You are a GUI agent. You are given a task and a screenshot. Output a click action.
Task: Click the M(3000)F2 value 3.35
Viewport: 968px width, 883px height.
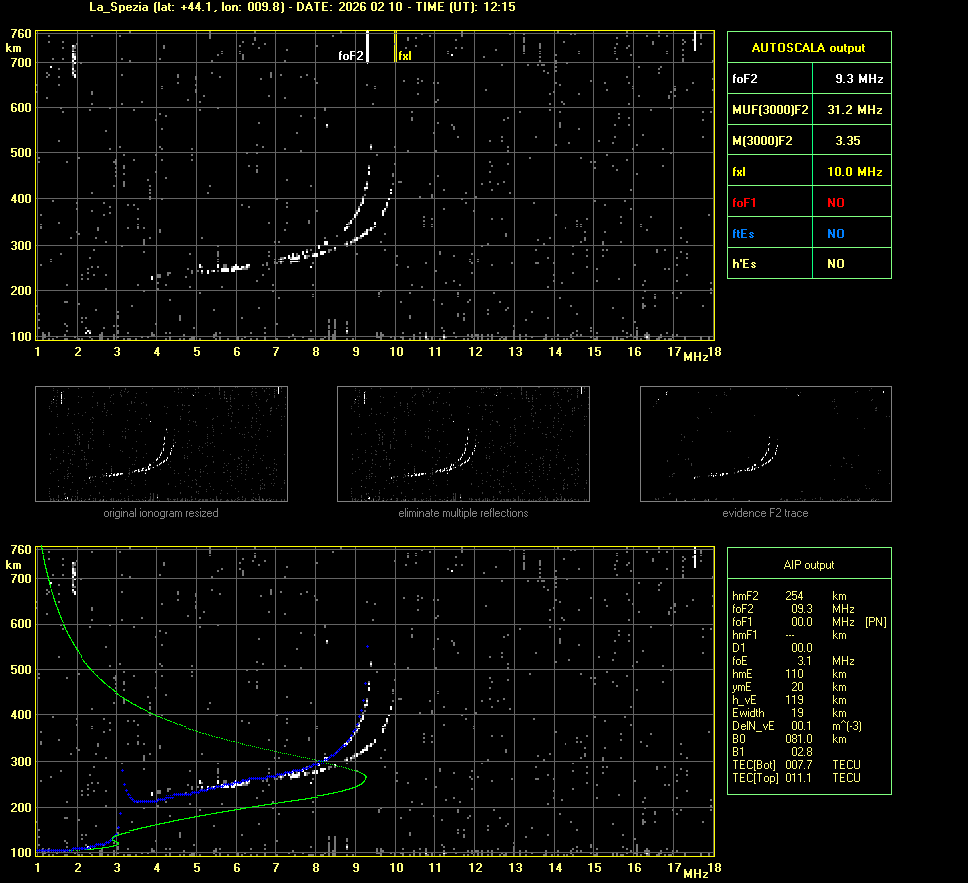click(x=848, y=141)
